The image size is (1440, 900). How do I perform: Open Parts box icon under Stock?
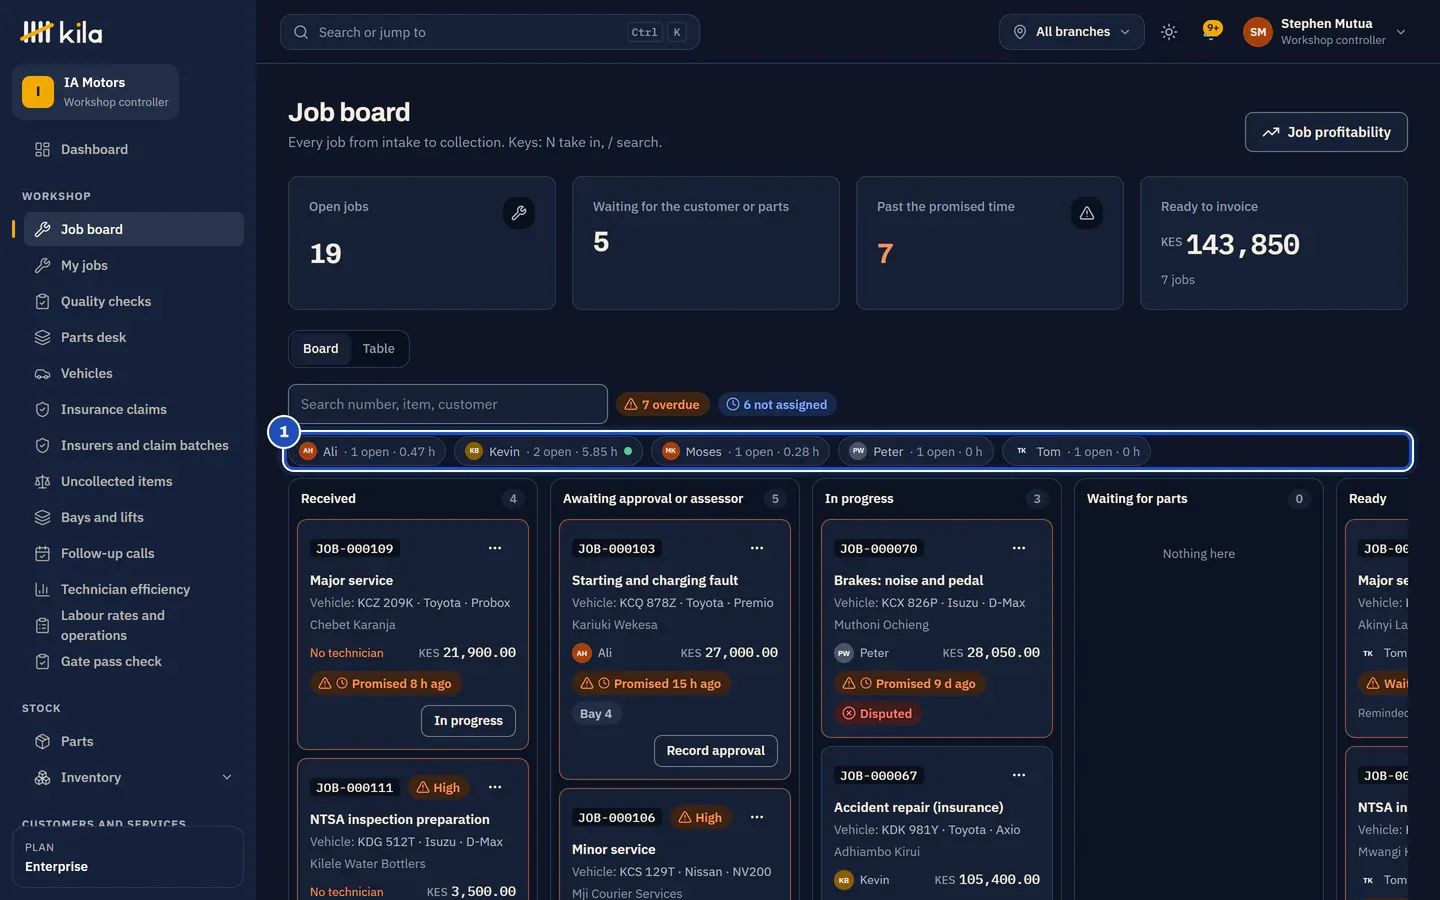[x=42, y=741]
